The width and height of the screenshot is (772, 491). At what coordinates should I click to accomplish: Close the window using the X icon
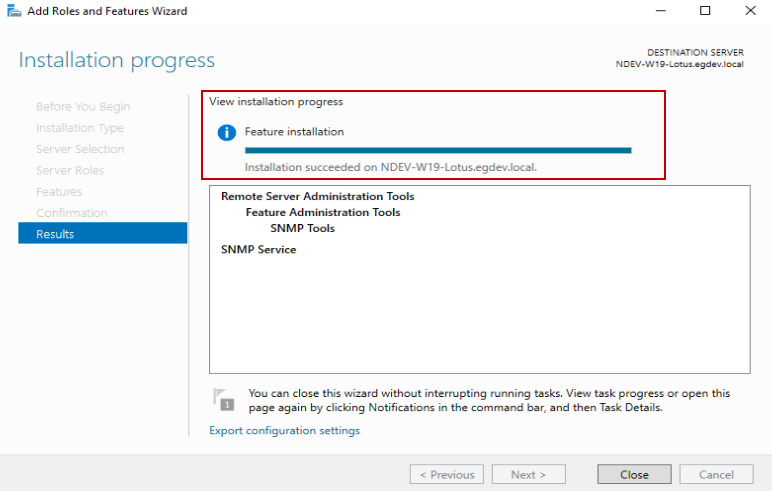[x=750, y=11]
